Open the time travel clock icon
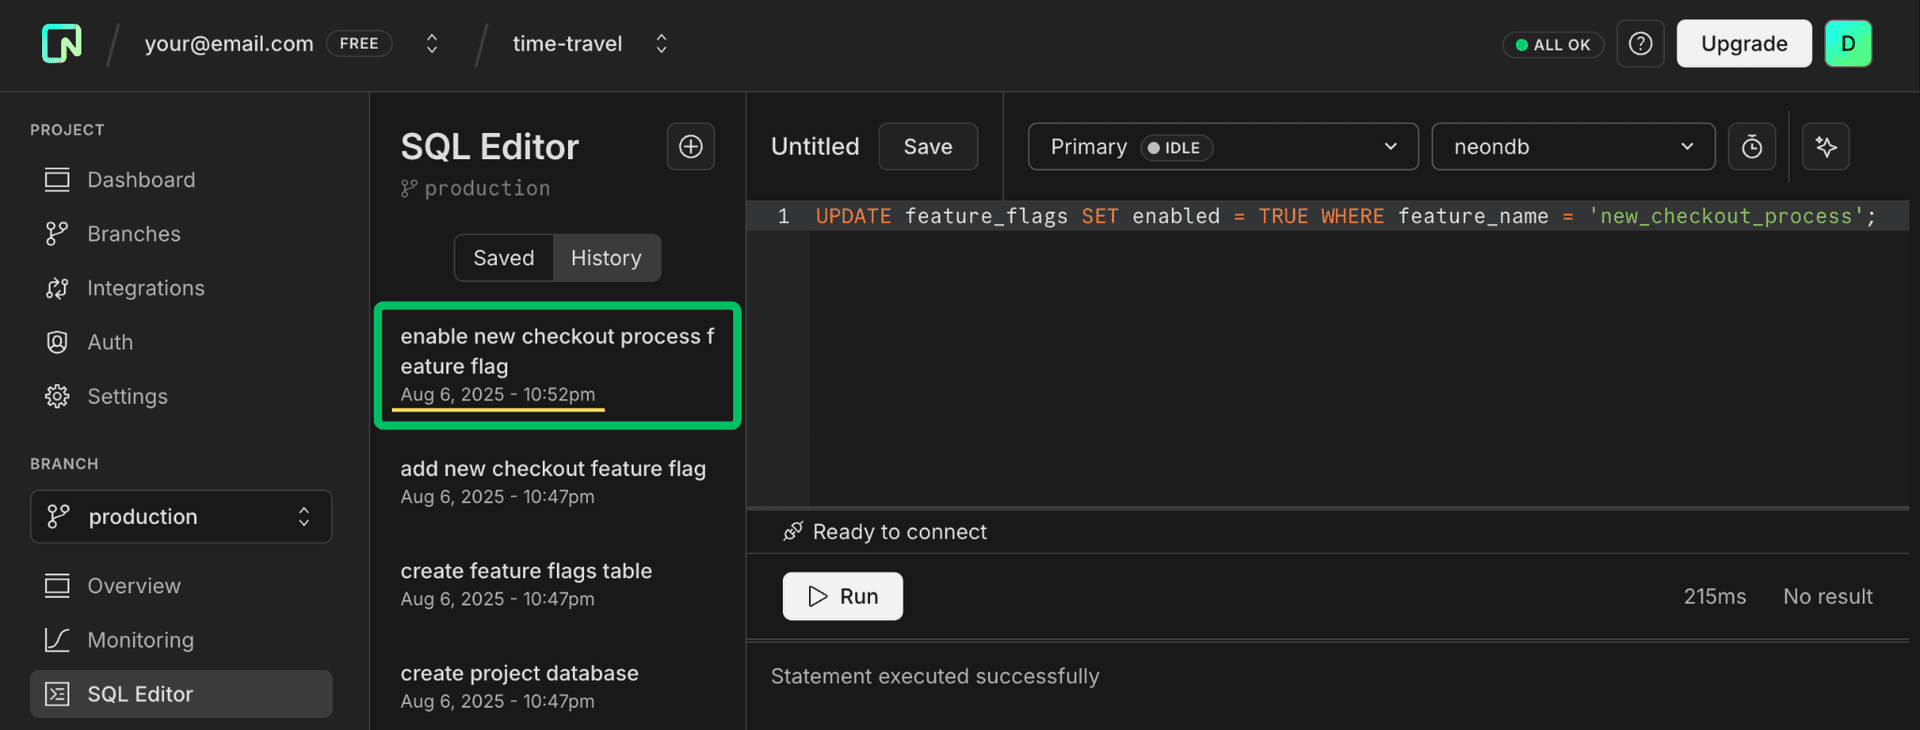This screenshot has height=730, width=1920. 1751,147
